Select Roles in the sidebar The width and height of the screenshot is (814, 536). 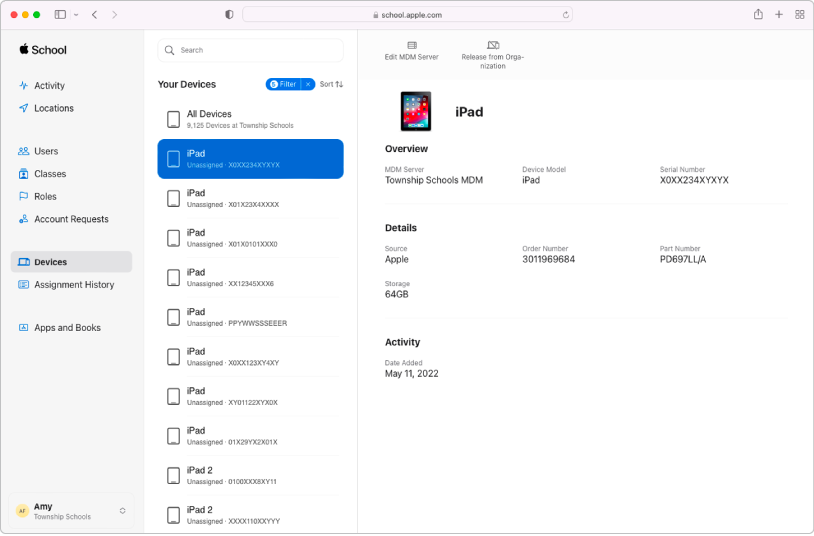(45, 197)
